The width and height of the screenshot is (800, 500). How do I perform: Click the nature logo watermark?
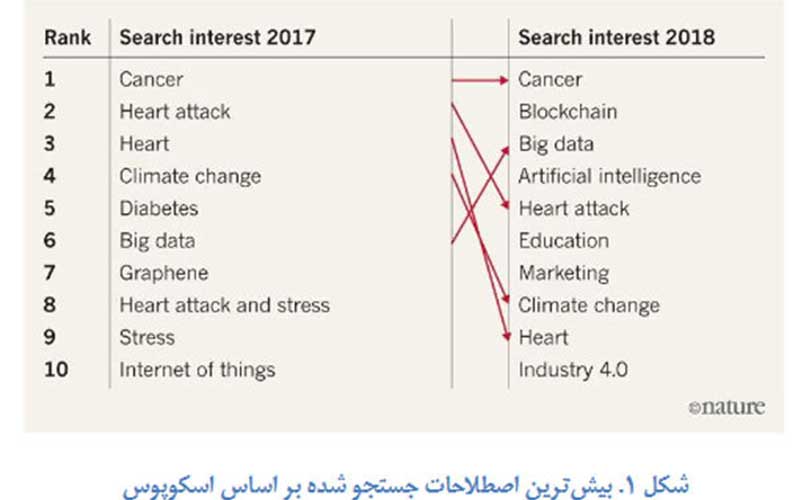(x=727, y=407)
